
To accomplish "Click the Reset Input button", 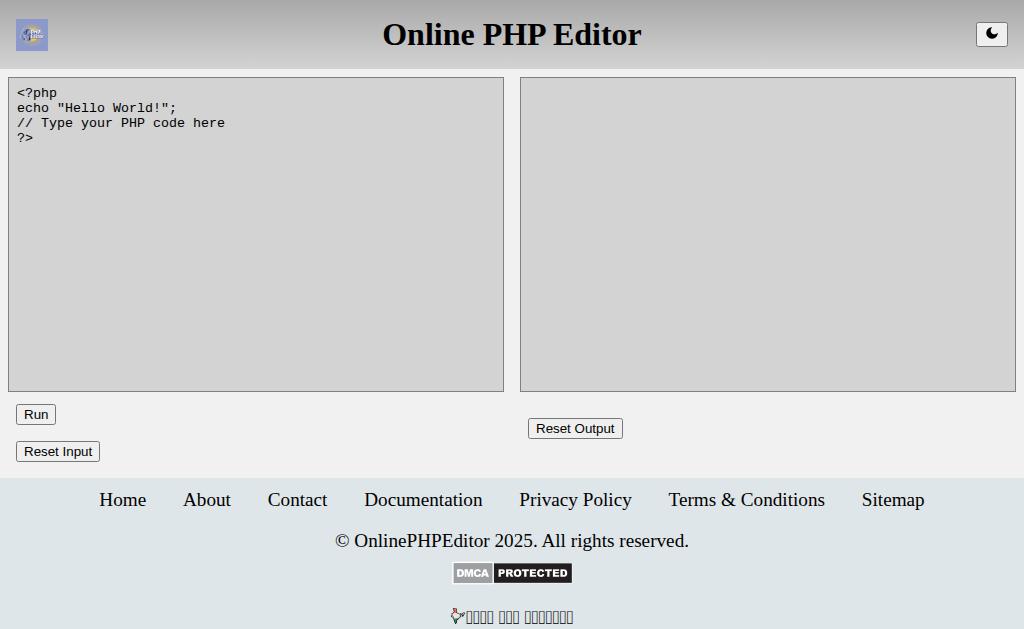I will (58, 451).
